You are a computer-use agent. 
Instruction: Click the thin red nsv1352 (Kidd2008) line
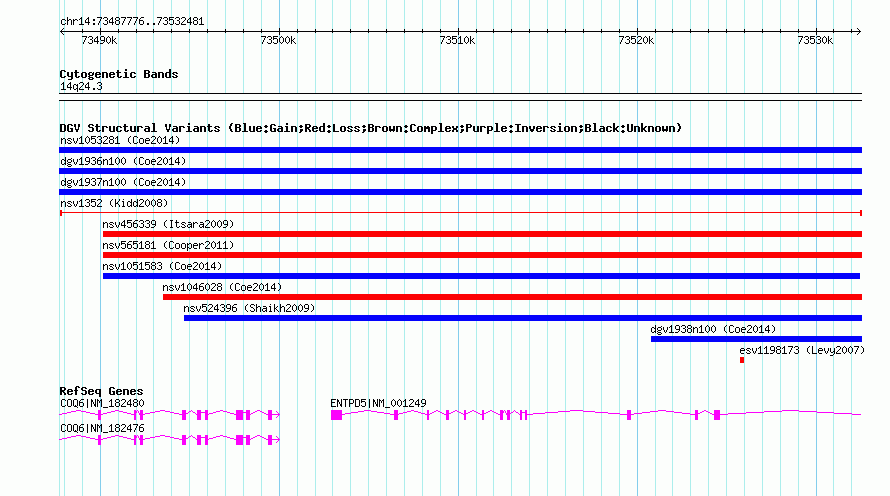(460, 213)
